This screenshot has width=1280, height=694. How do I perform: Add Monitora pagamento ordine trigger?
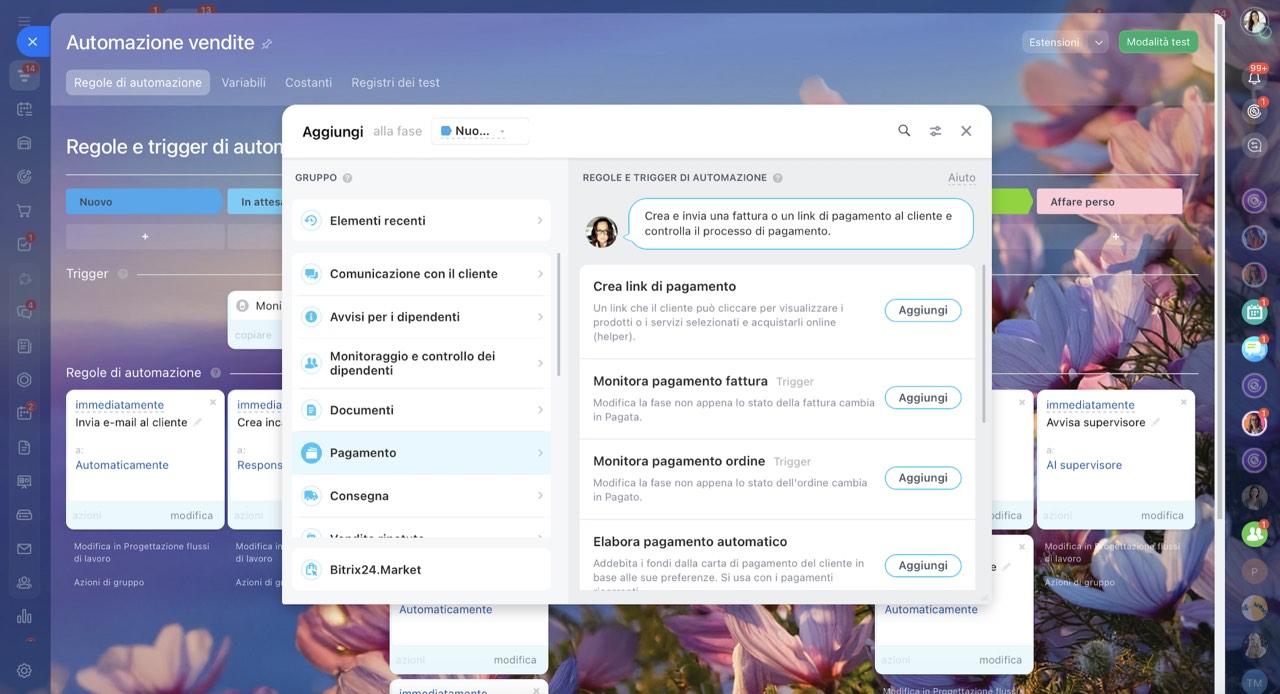click(x=923, y=478)
